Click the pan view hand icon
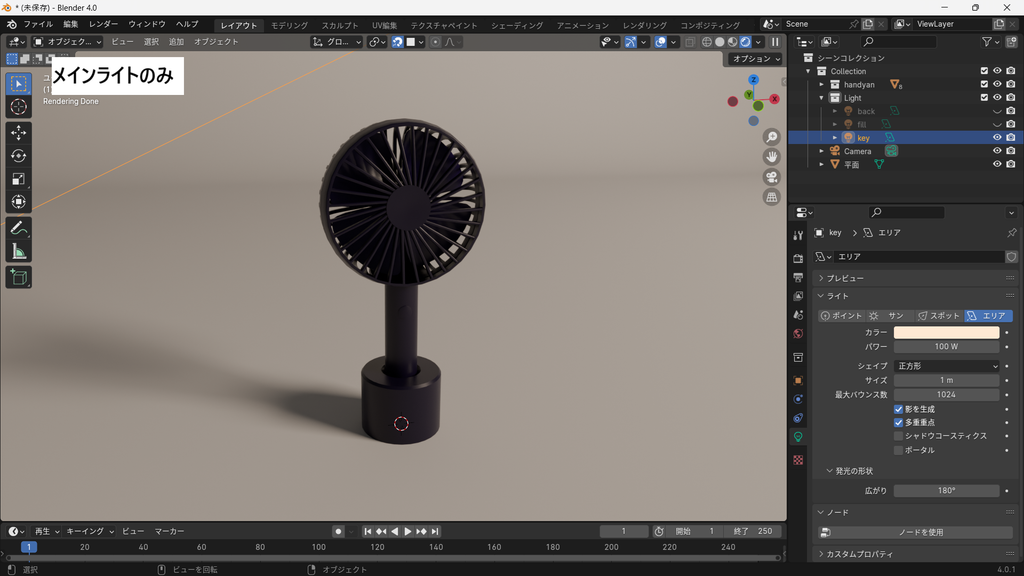 [x=772, y=157]
